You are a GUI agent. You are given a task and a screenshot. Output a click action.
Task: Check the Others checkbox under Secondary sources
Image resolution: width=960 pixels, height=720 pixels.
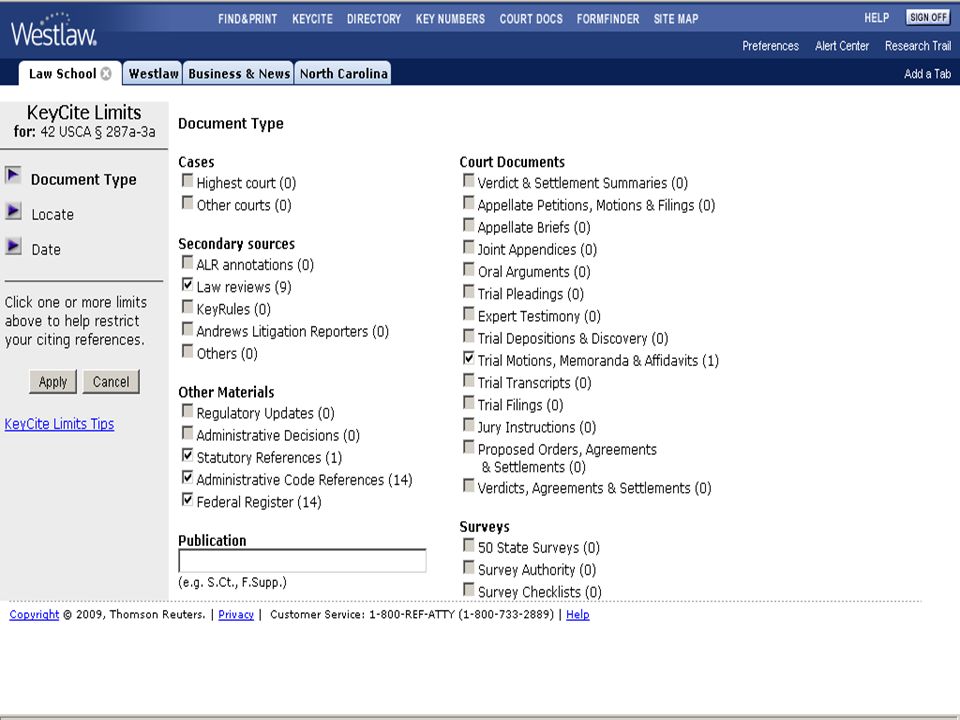[x=187, y=351]
